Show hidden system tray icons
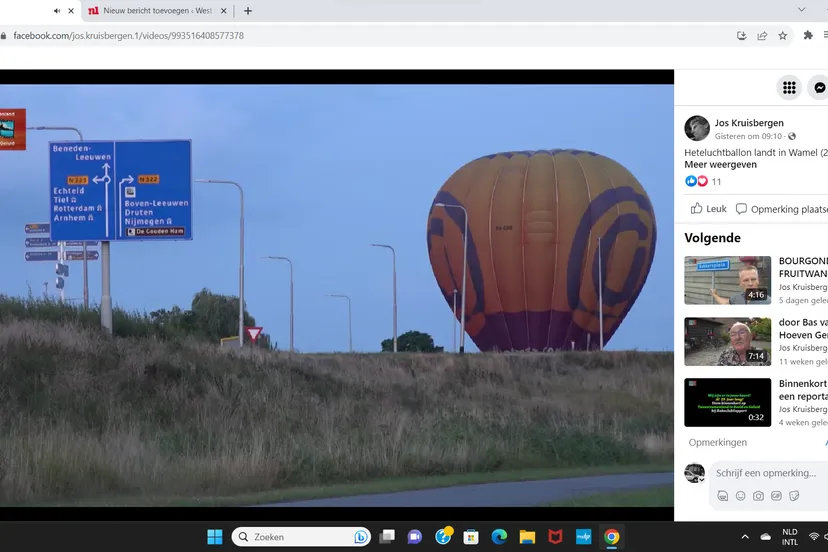The width and height of the screenshot is (828, 552). click(744, 537)
